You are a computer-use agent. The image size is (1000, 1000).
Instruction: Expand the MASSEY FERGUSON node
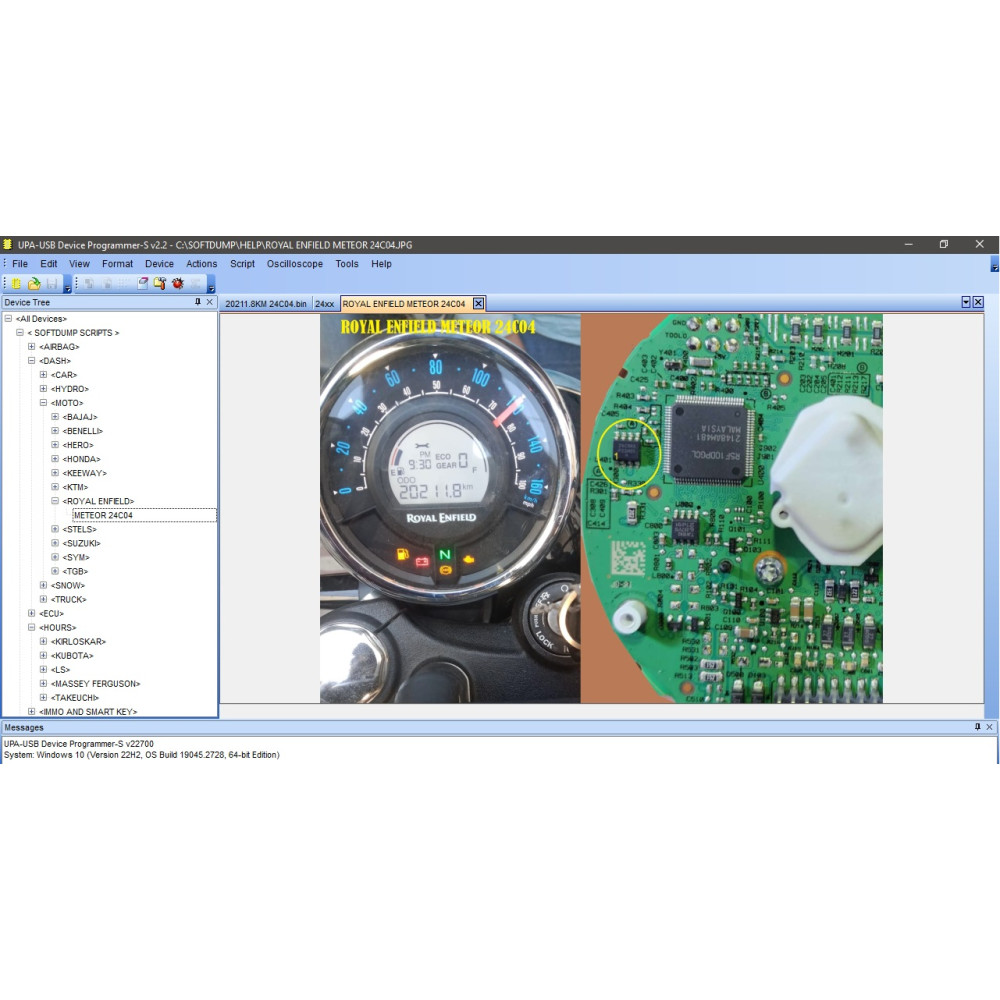tap(43, 683)
